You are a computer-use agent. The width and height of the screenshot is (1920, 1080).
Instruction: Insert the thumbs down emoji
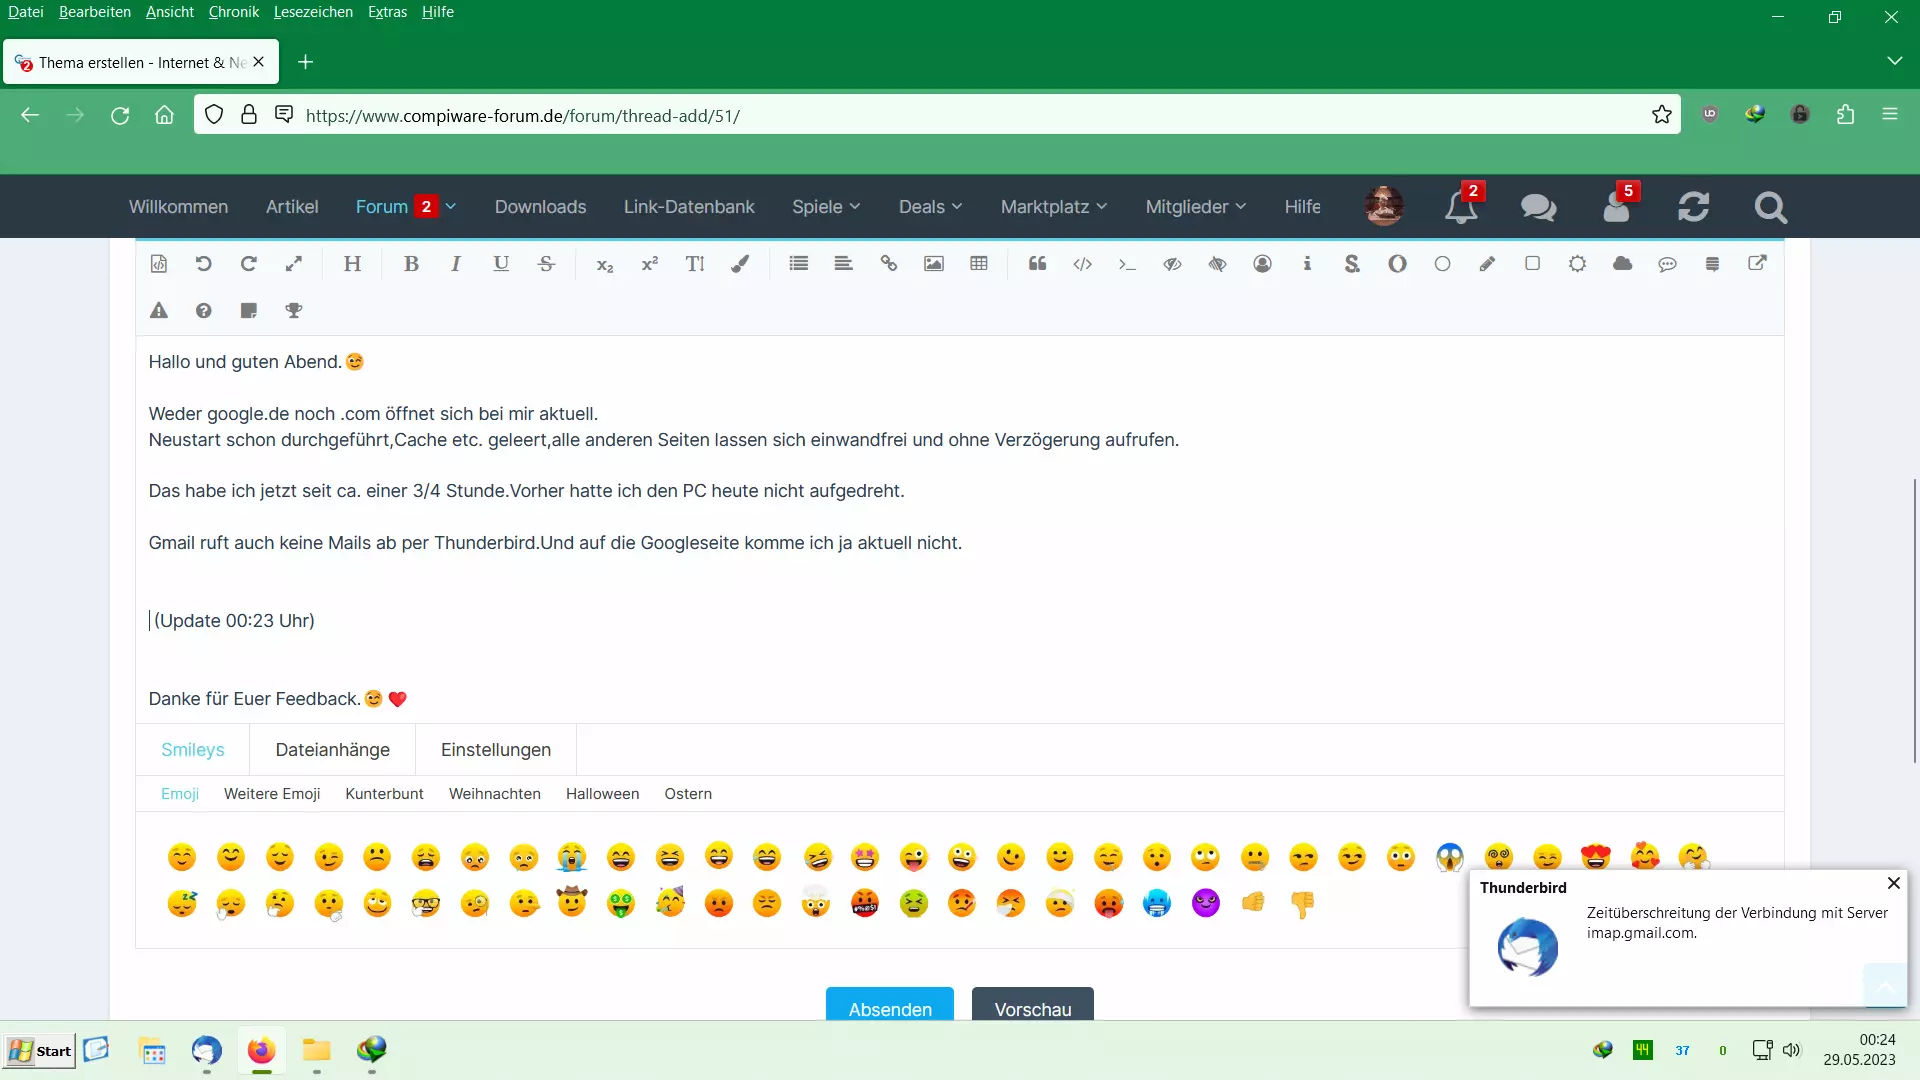click(x=1302, y=904)
